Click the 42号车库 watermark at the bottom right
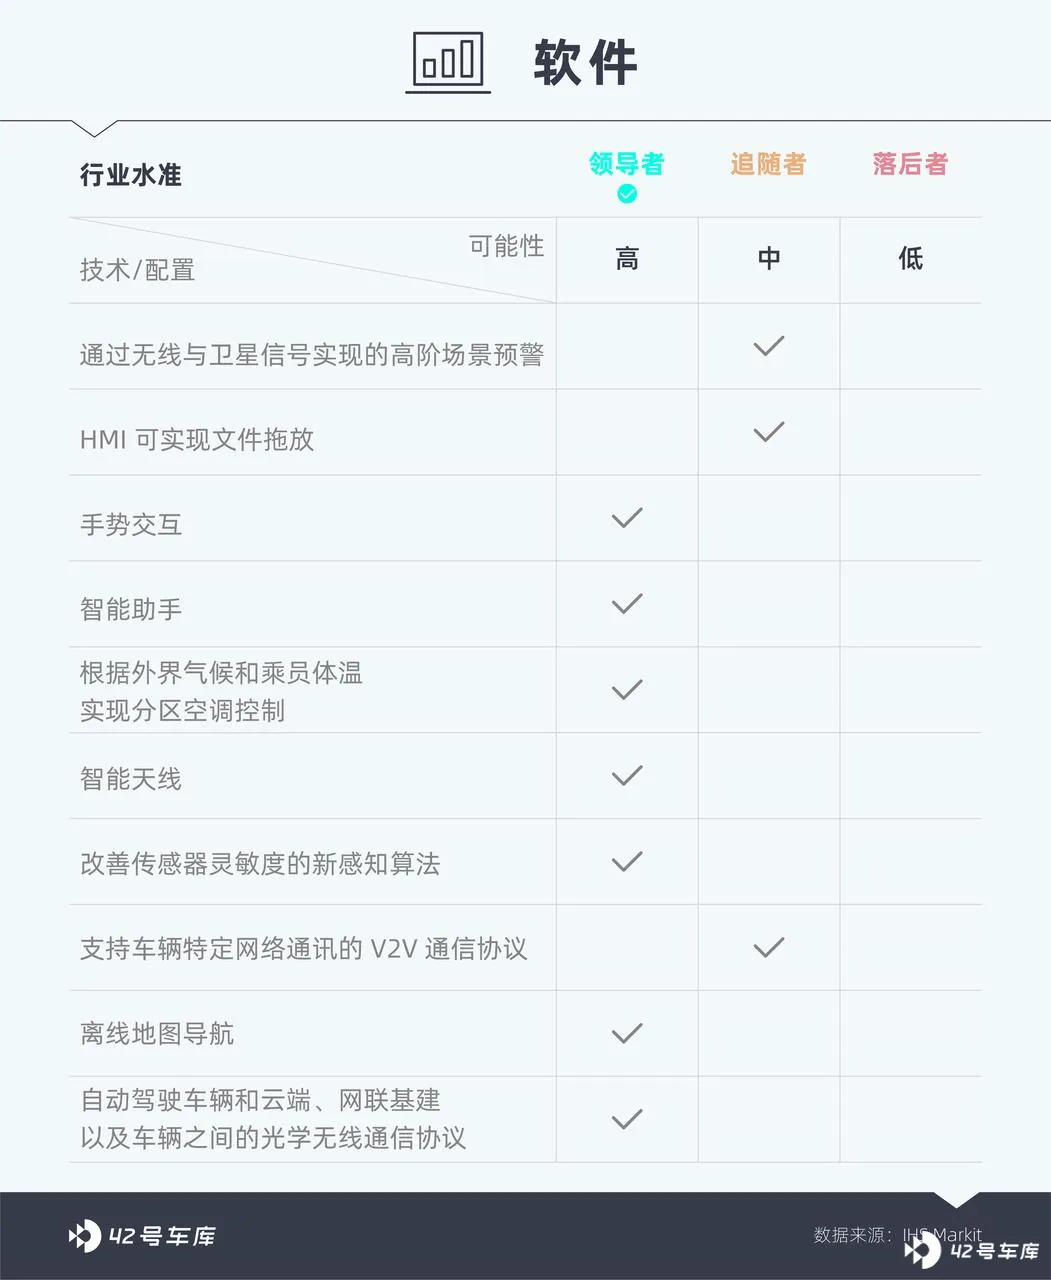The height and width of the screenshot is (1280, 1051). (x=971, y=1250)
